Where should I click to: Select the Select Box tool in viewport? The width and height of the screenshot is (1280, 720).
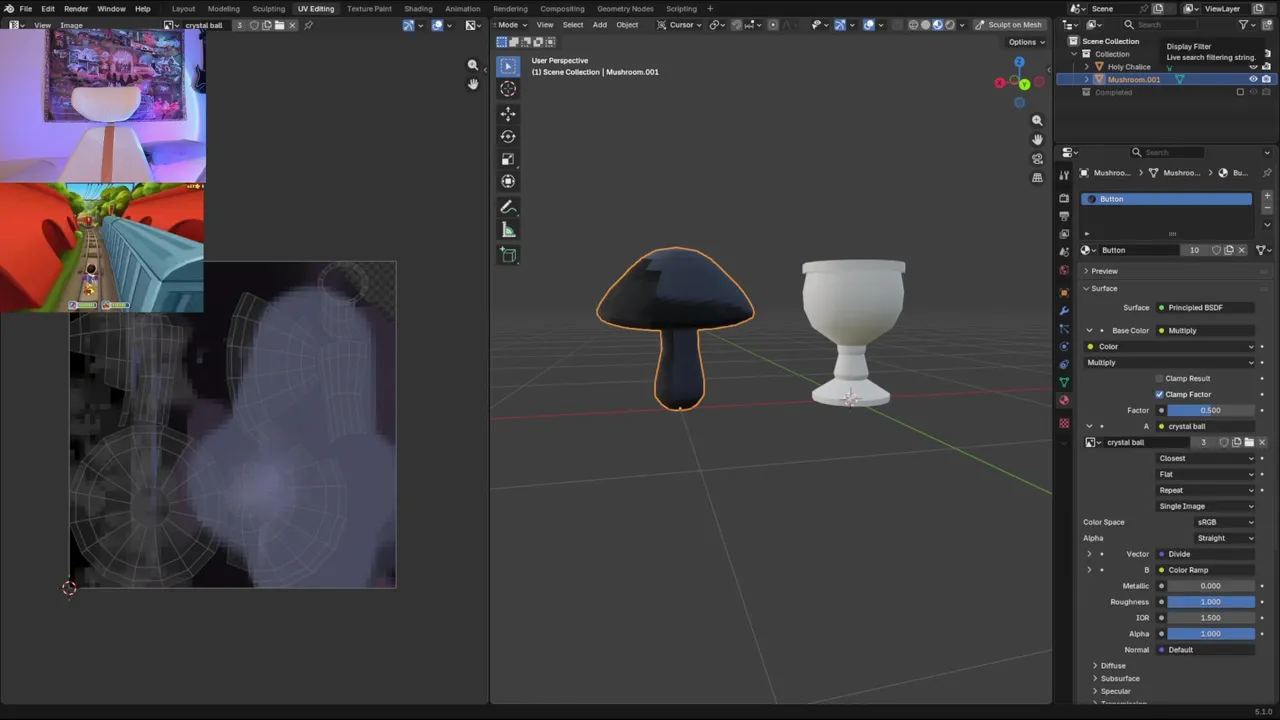[x=508, y=66]
